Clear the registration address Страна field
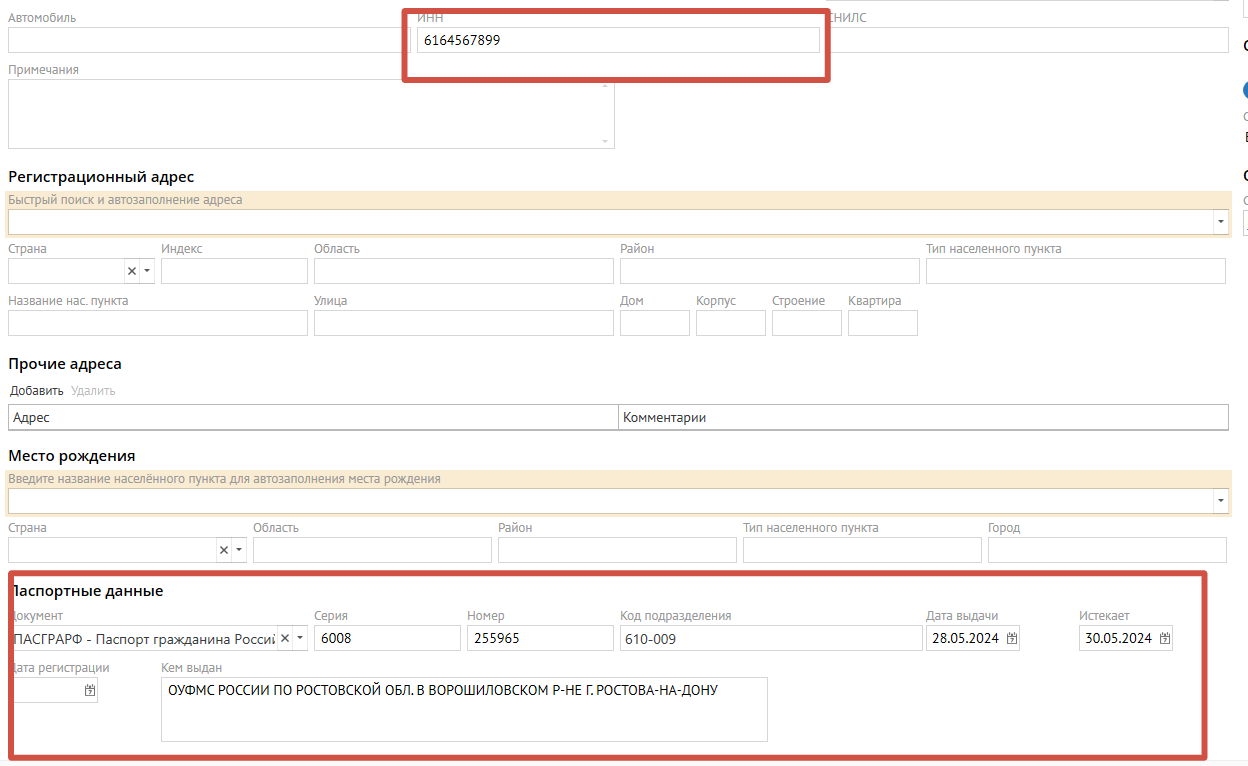The image size is (1248, 766). [x=131, y=271]
